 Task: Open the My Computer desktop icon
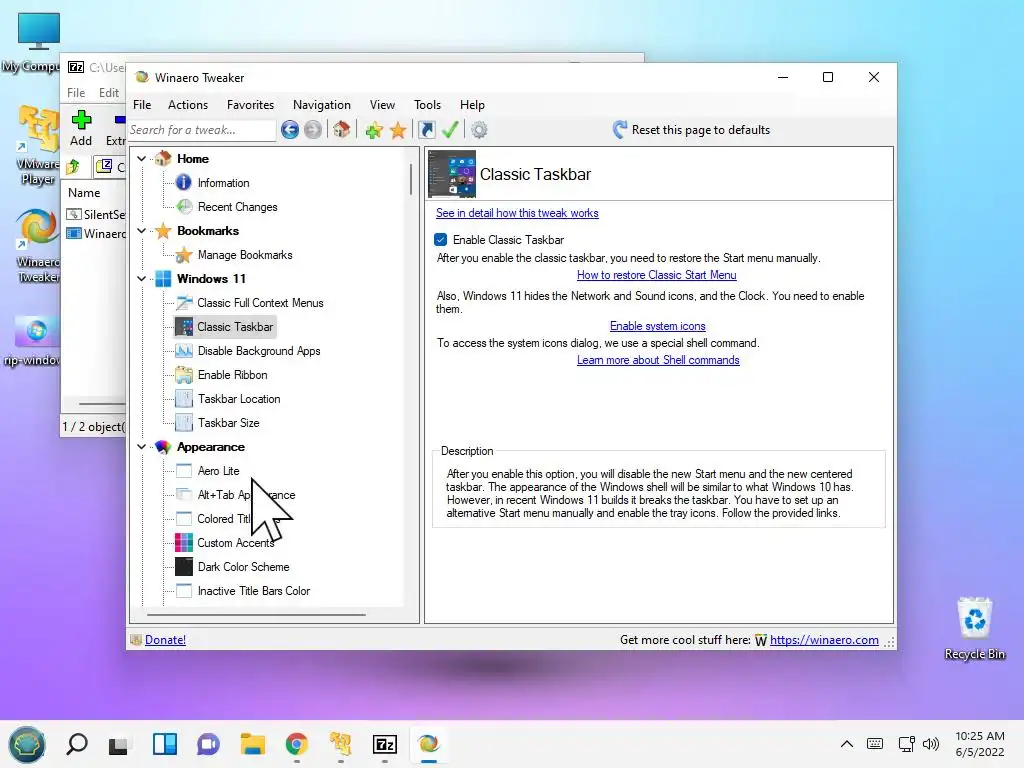coord(39,42)
